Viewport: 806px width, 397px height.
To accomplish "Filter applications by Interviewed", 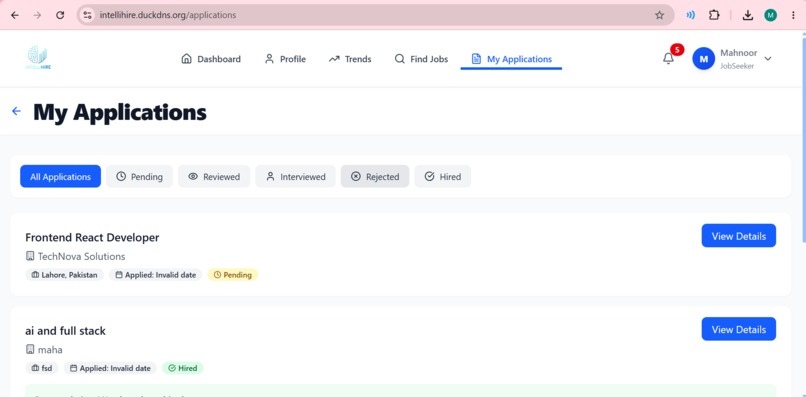I will click(x=296, y=176).
